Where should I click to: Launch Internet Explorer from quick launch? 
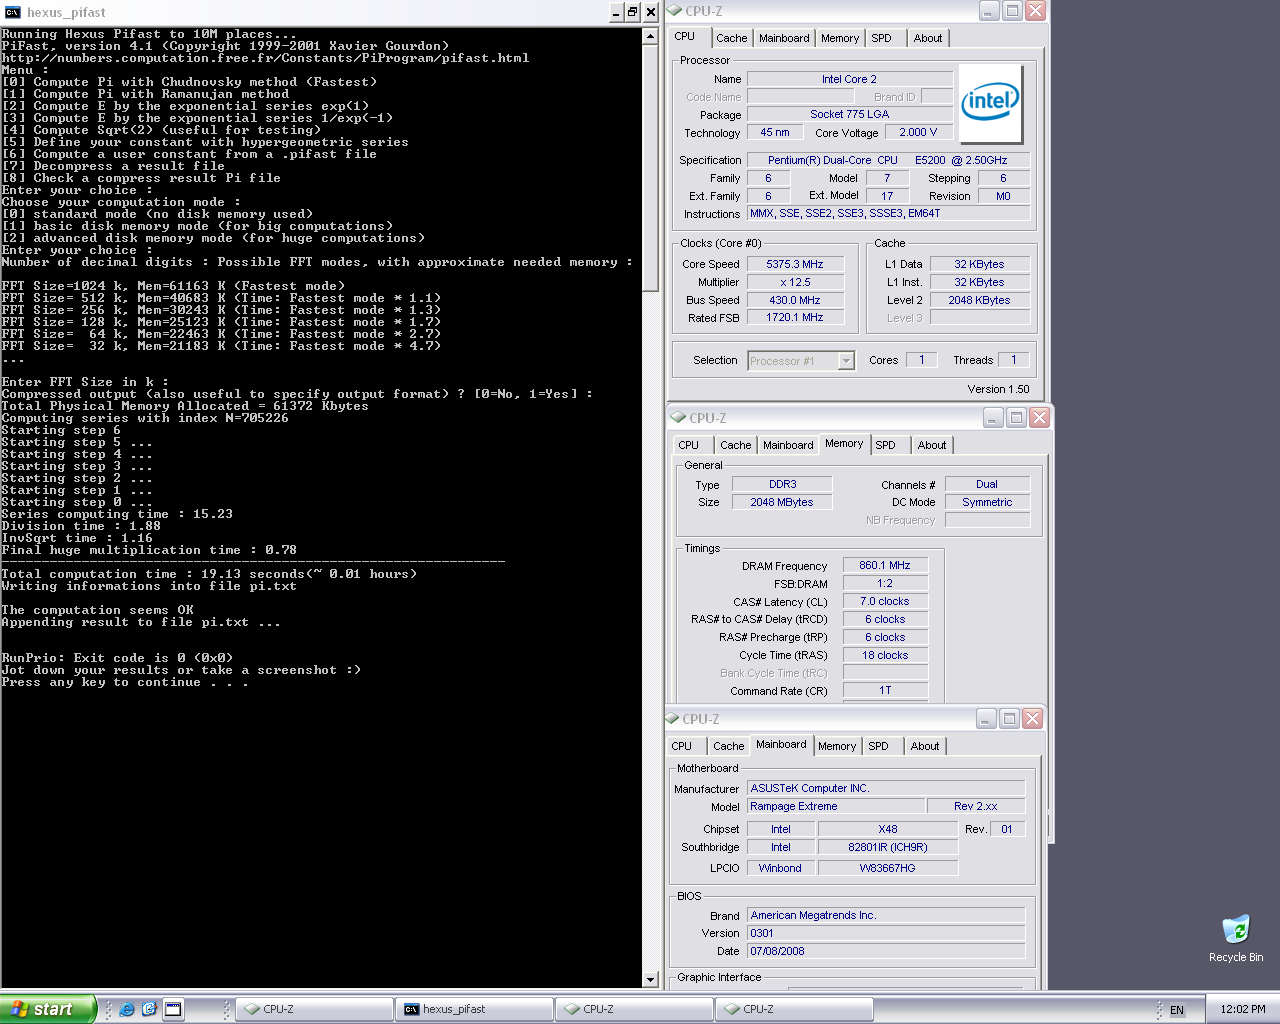pos(127,1009)
